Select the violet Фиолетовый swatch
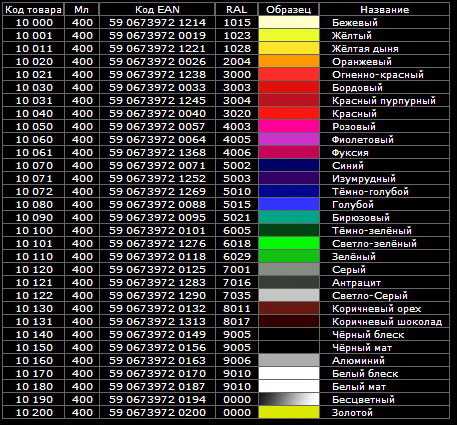457x425 pixels. pyautogui.click(x=289, y=140)
